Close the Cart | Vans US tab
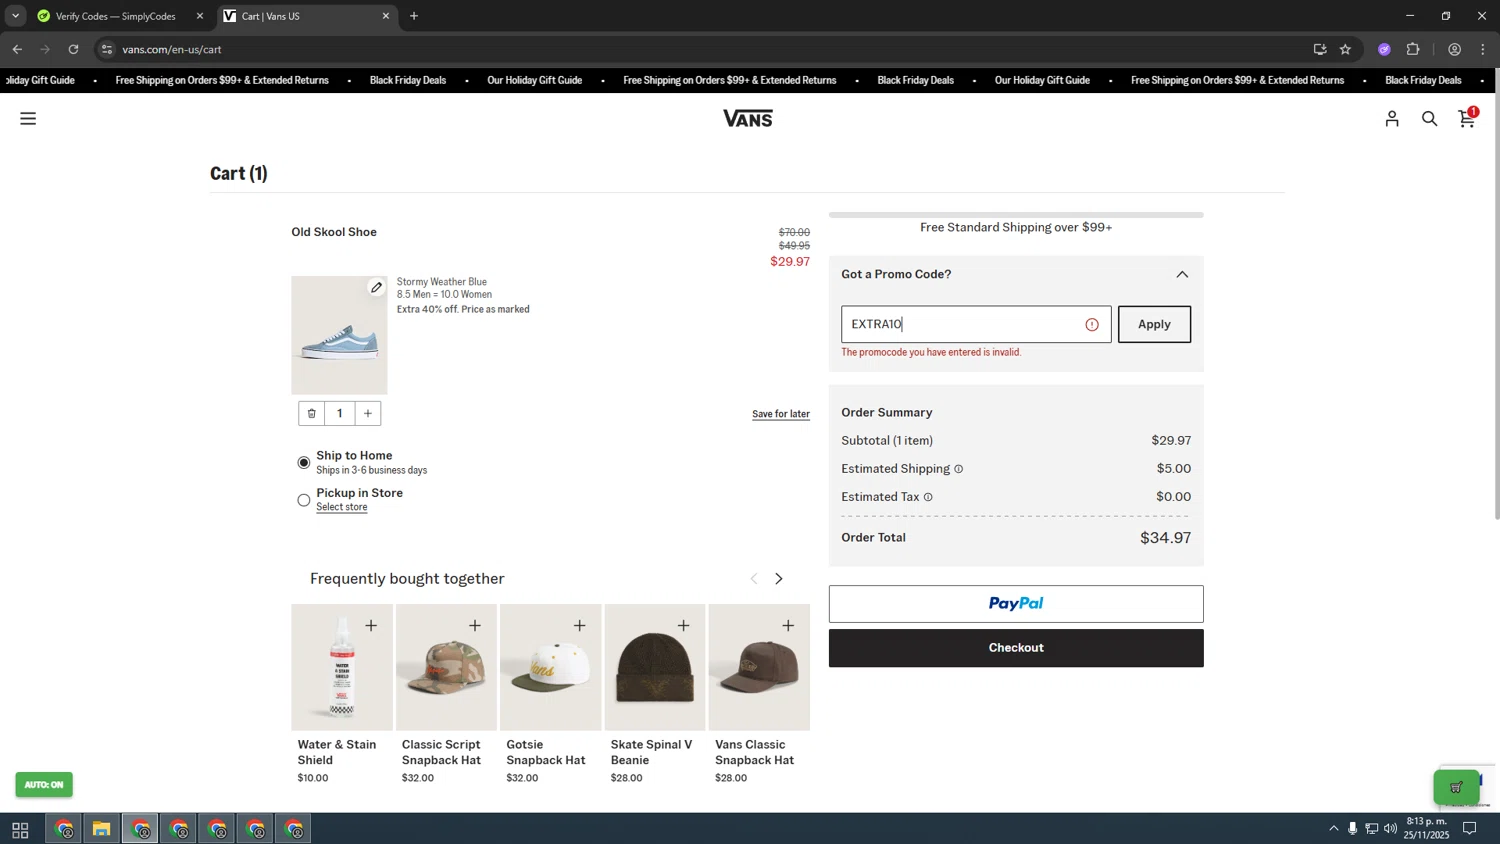1500x844 pixels. tap(385, 16)
